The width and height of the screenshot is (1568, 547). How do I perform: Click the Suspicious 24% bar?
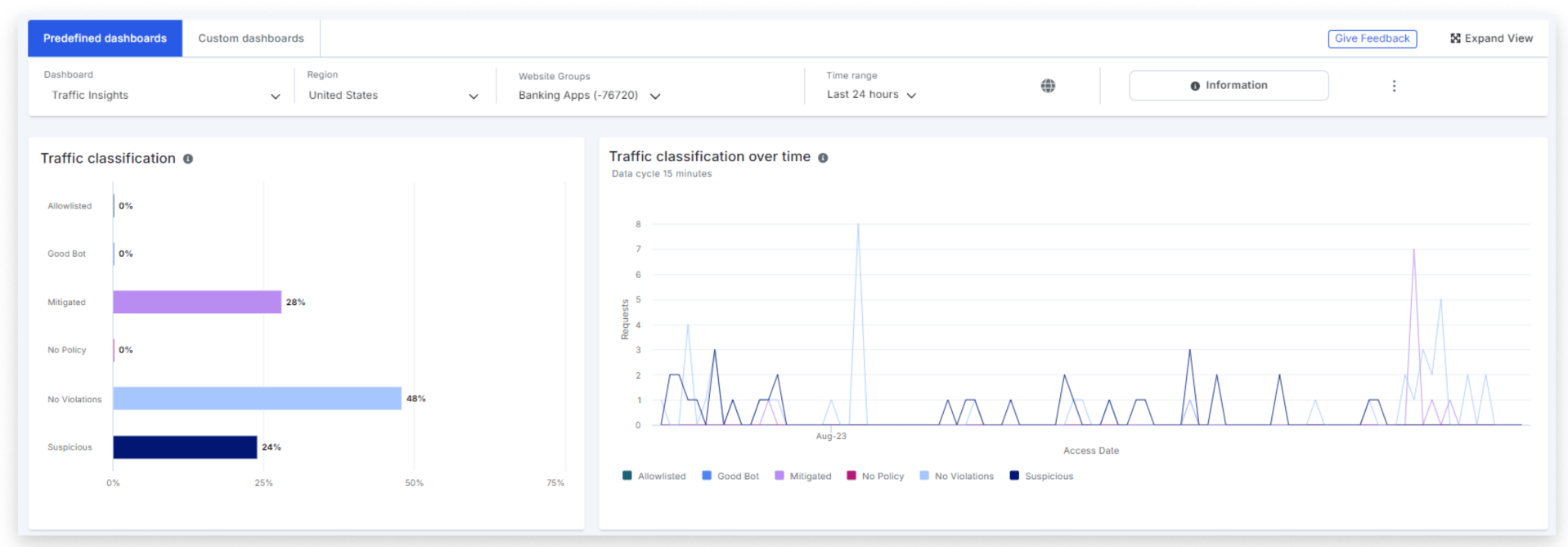(x=185, y=447)
